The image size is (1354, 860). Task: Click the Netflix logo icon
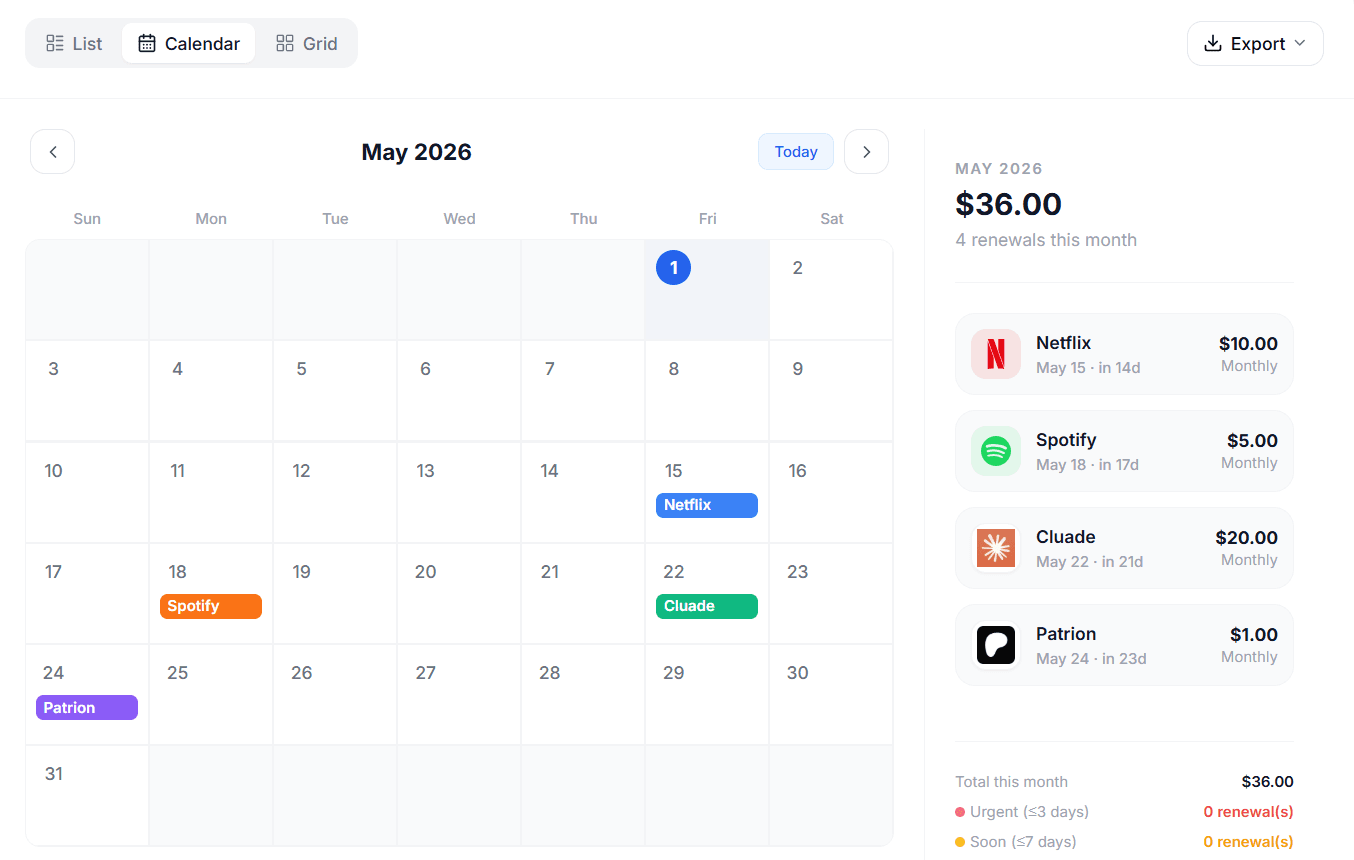pos(996,354)
